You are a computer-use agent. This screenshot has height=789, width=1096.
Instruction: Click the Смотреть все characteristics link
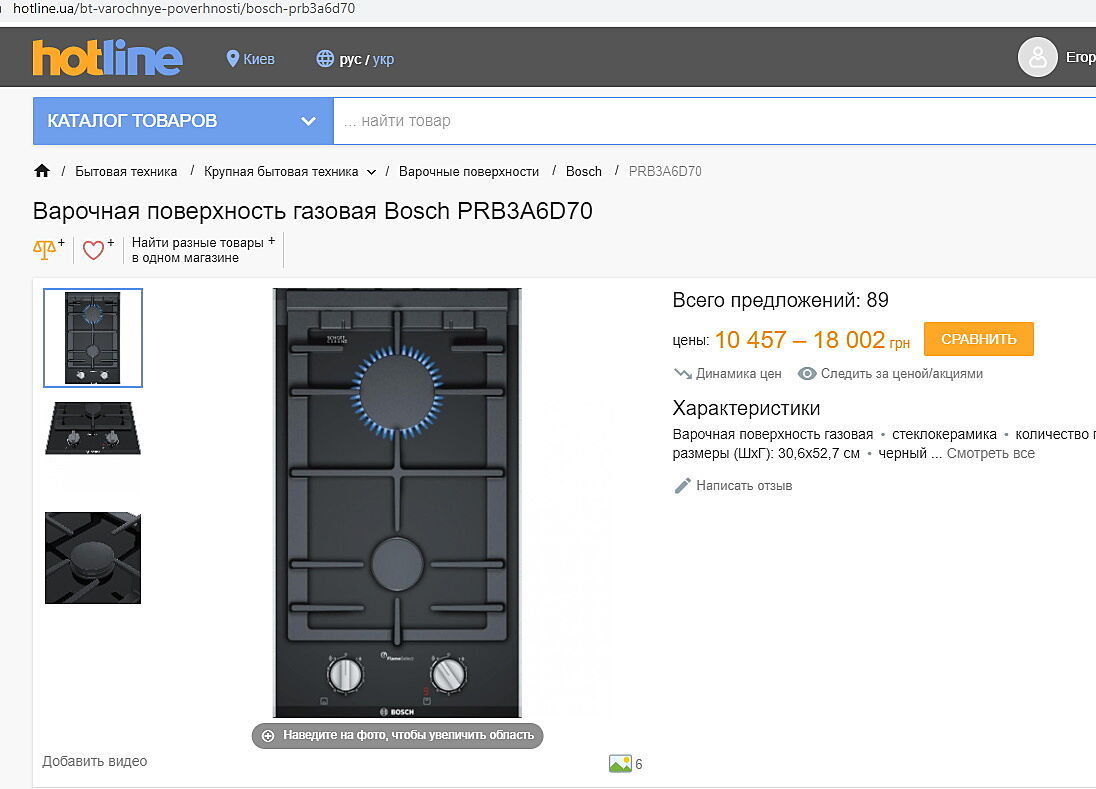(x=990, y=453)
